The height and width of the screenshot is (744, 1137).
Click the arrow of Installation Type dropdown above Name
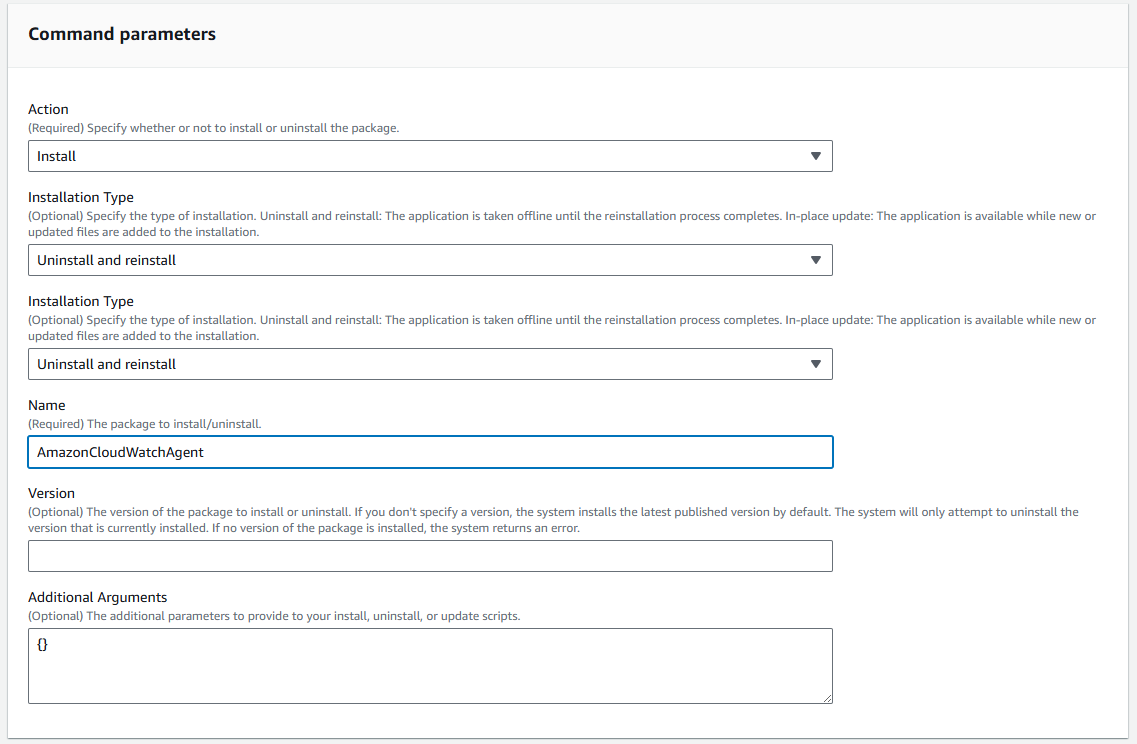tap(815, 364)
